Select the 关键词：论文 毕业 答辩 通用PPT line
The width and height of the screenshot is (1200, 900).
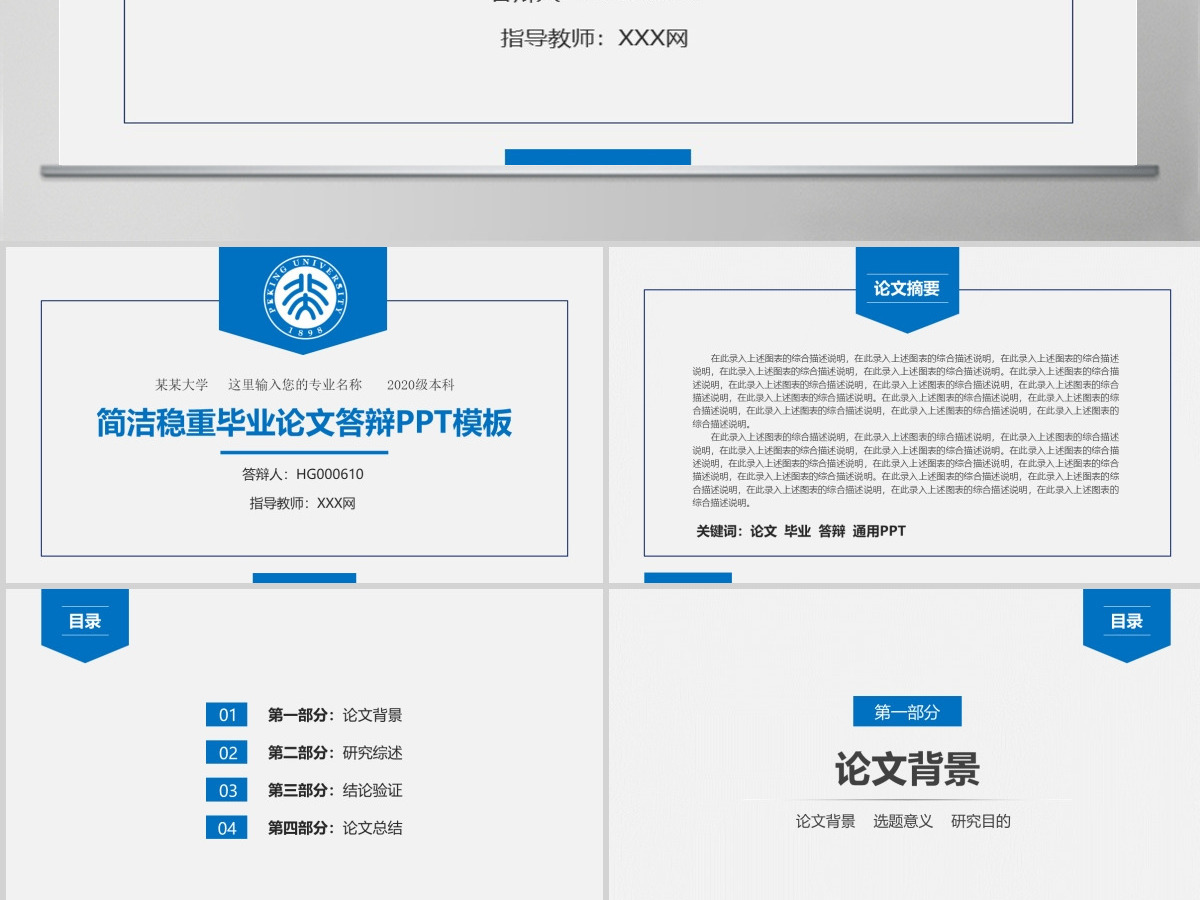click(801, 531)
